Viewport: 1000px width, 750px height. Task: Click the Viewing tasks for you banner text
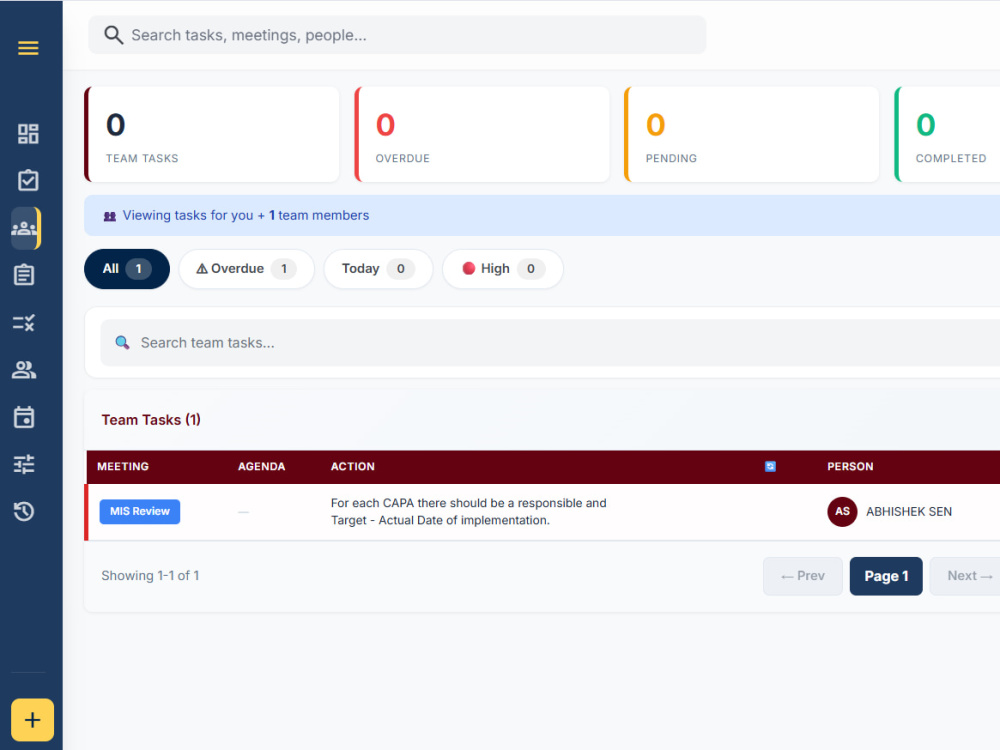click(246, 216)
